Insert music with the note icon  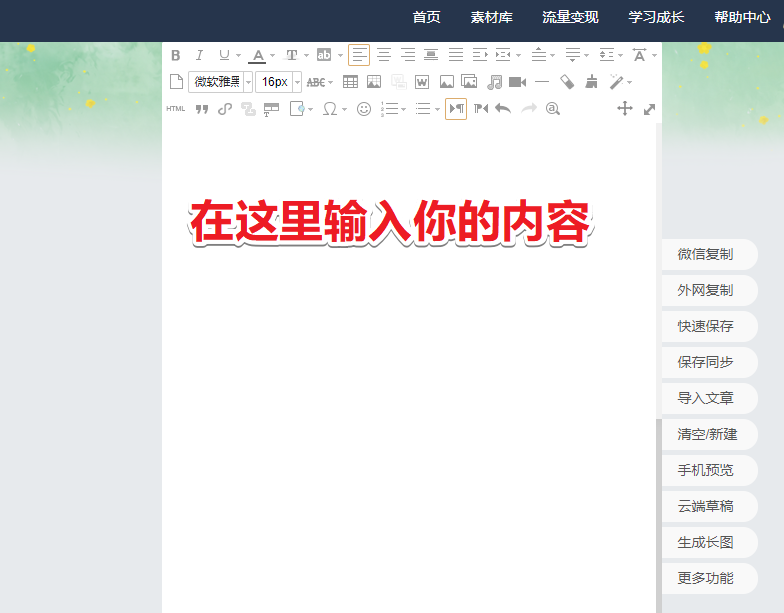pyautogui.click(x=494, y=82)
